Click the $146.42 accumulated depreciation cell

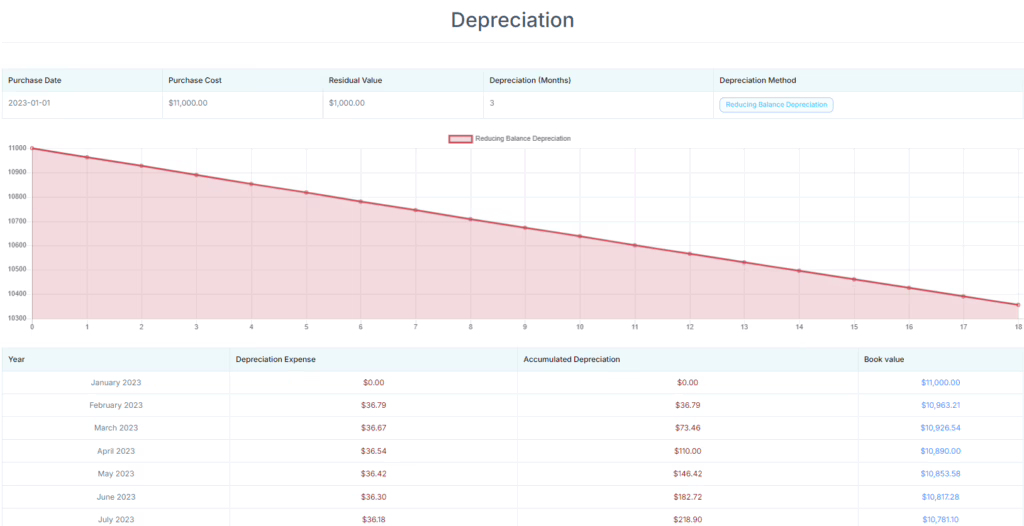click(x=686, y=473)
